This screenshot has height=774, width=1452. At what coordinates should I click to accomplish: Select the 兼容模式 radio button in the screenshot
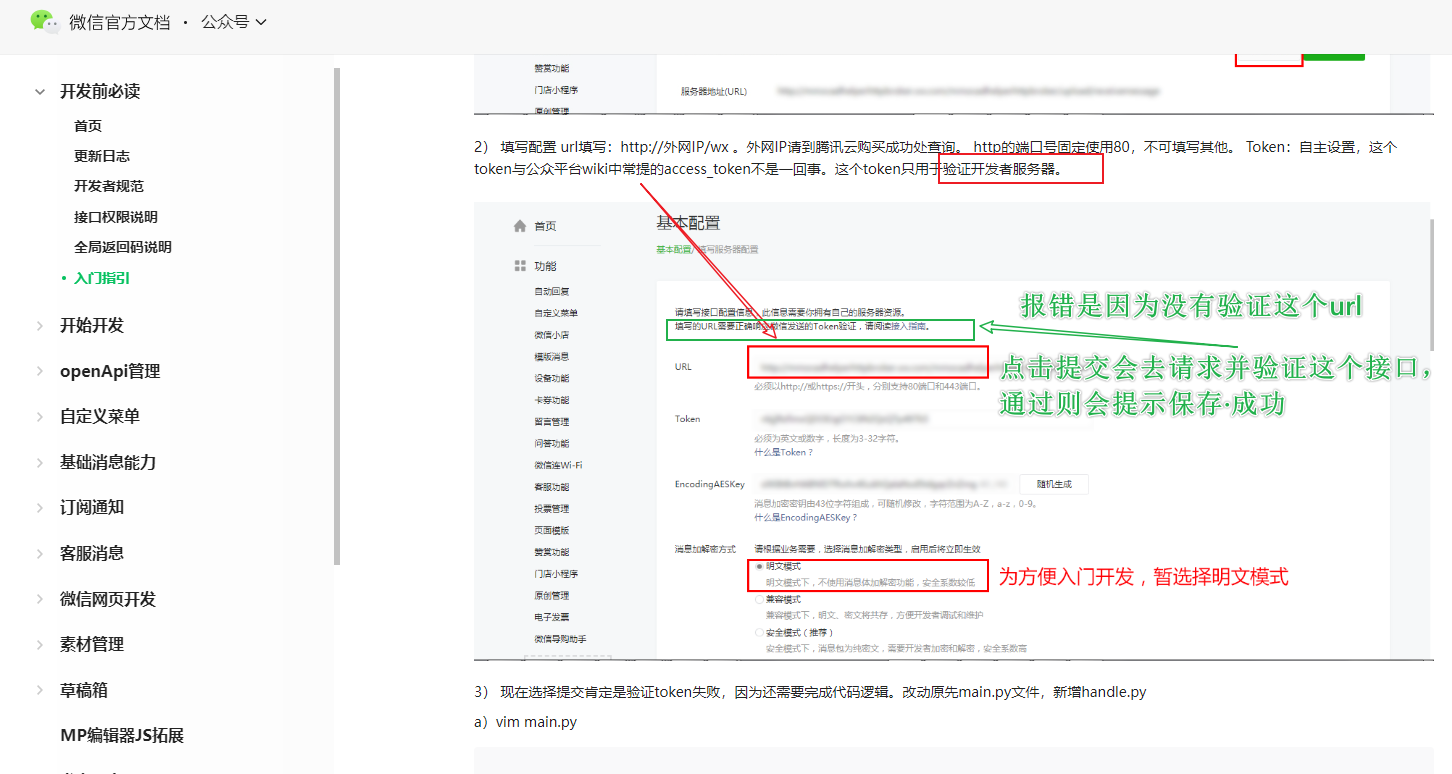[x=760, y=599]
